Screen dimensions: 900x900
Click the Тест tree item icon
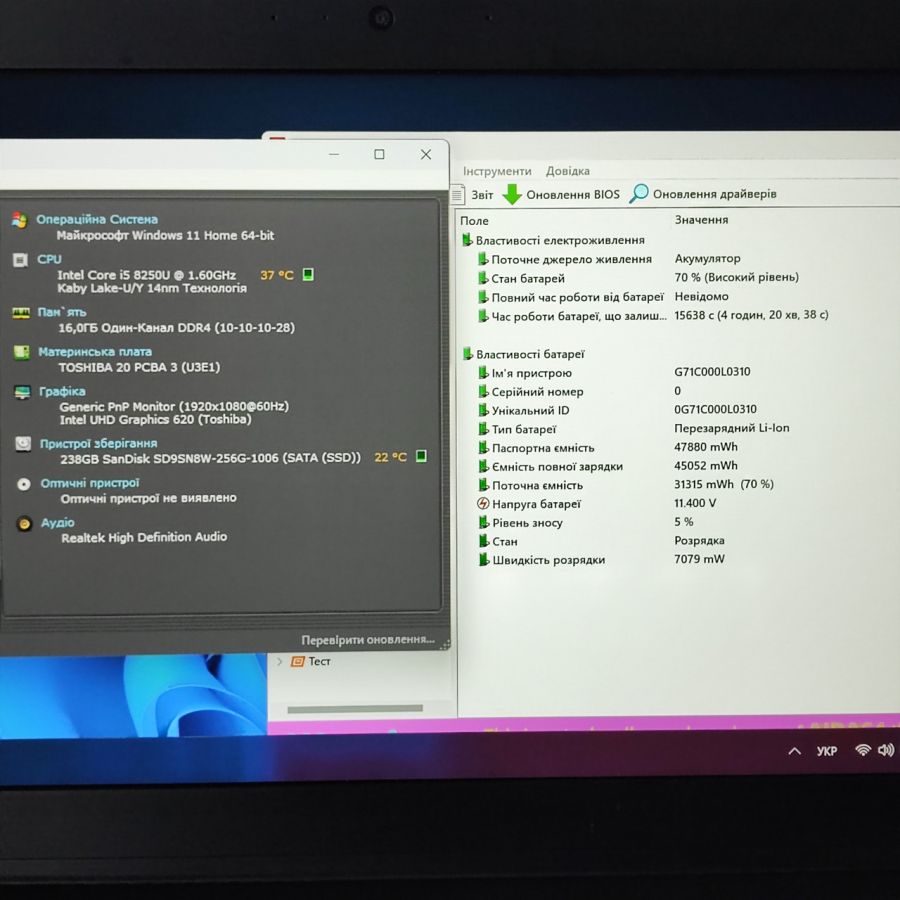tap(297, 661)
